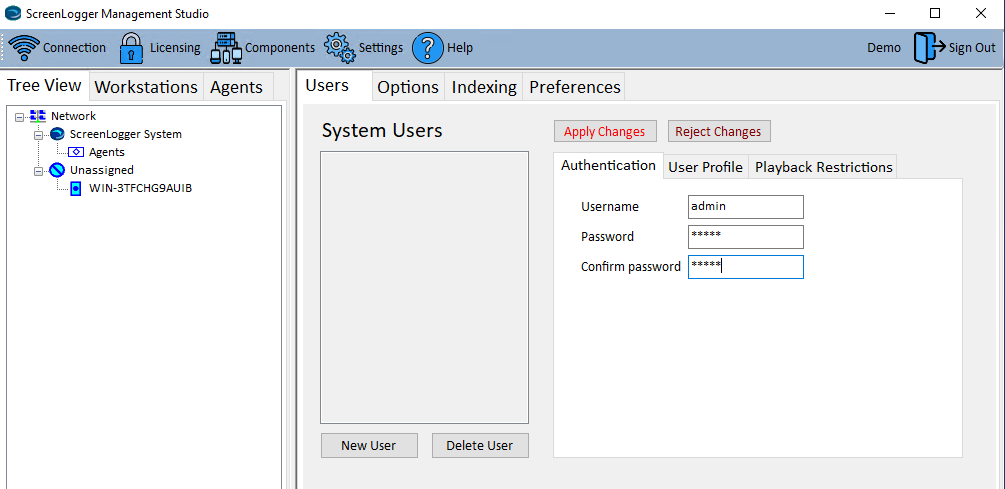Click the Connection wifi icon
Image resolution: width=1005 pixels, height=489 pixels.
pos(24,47)
